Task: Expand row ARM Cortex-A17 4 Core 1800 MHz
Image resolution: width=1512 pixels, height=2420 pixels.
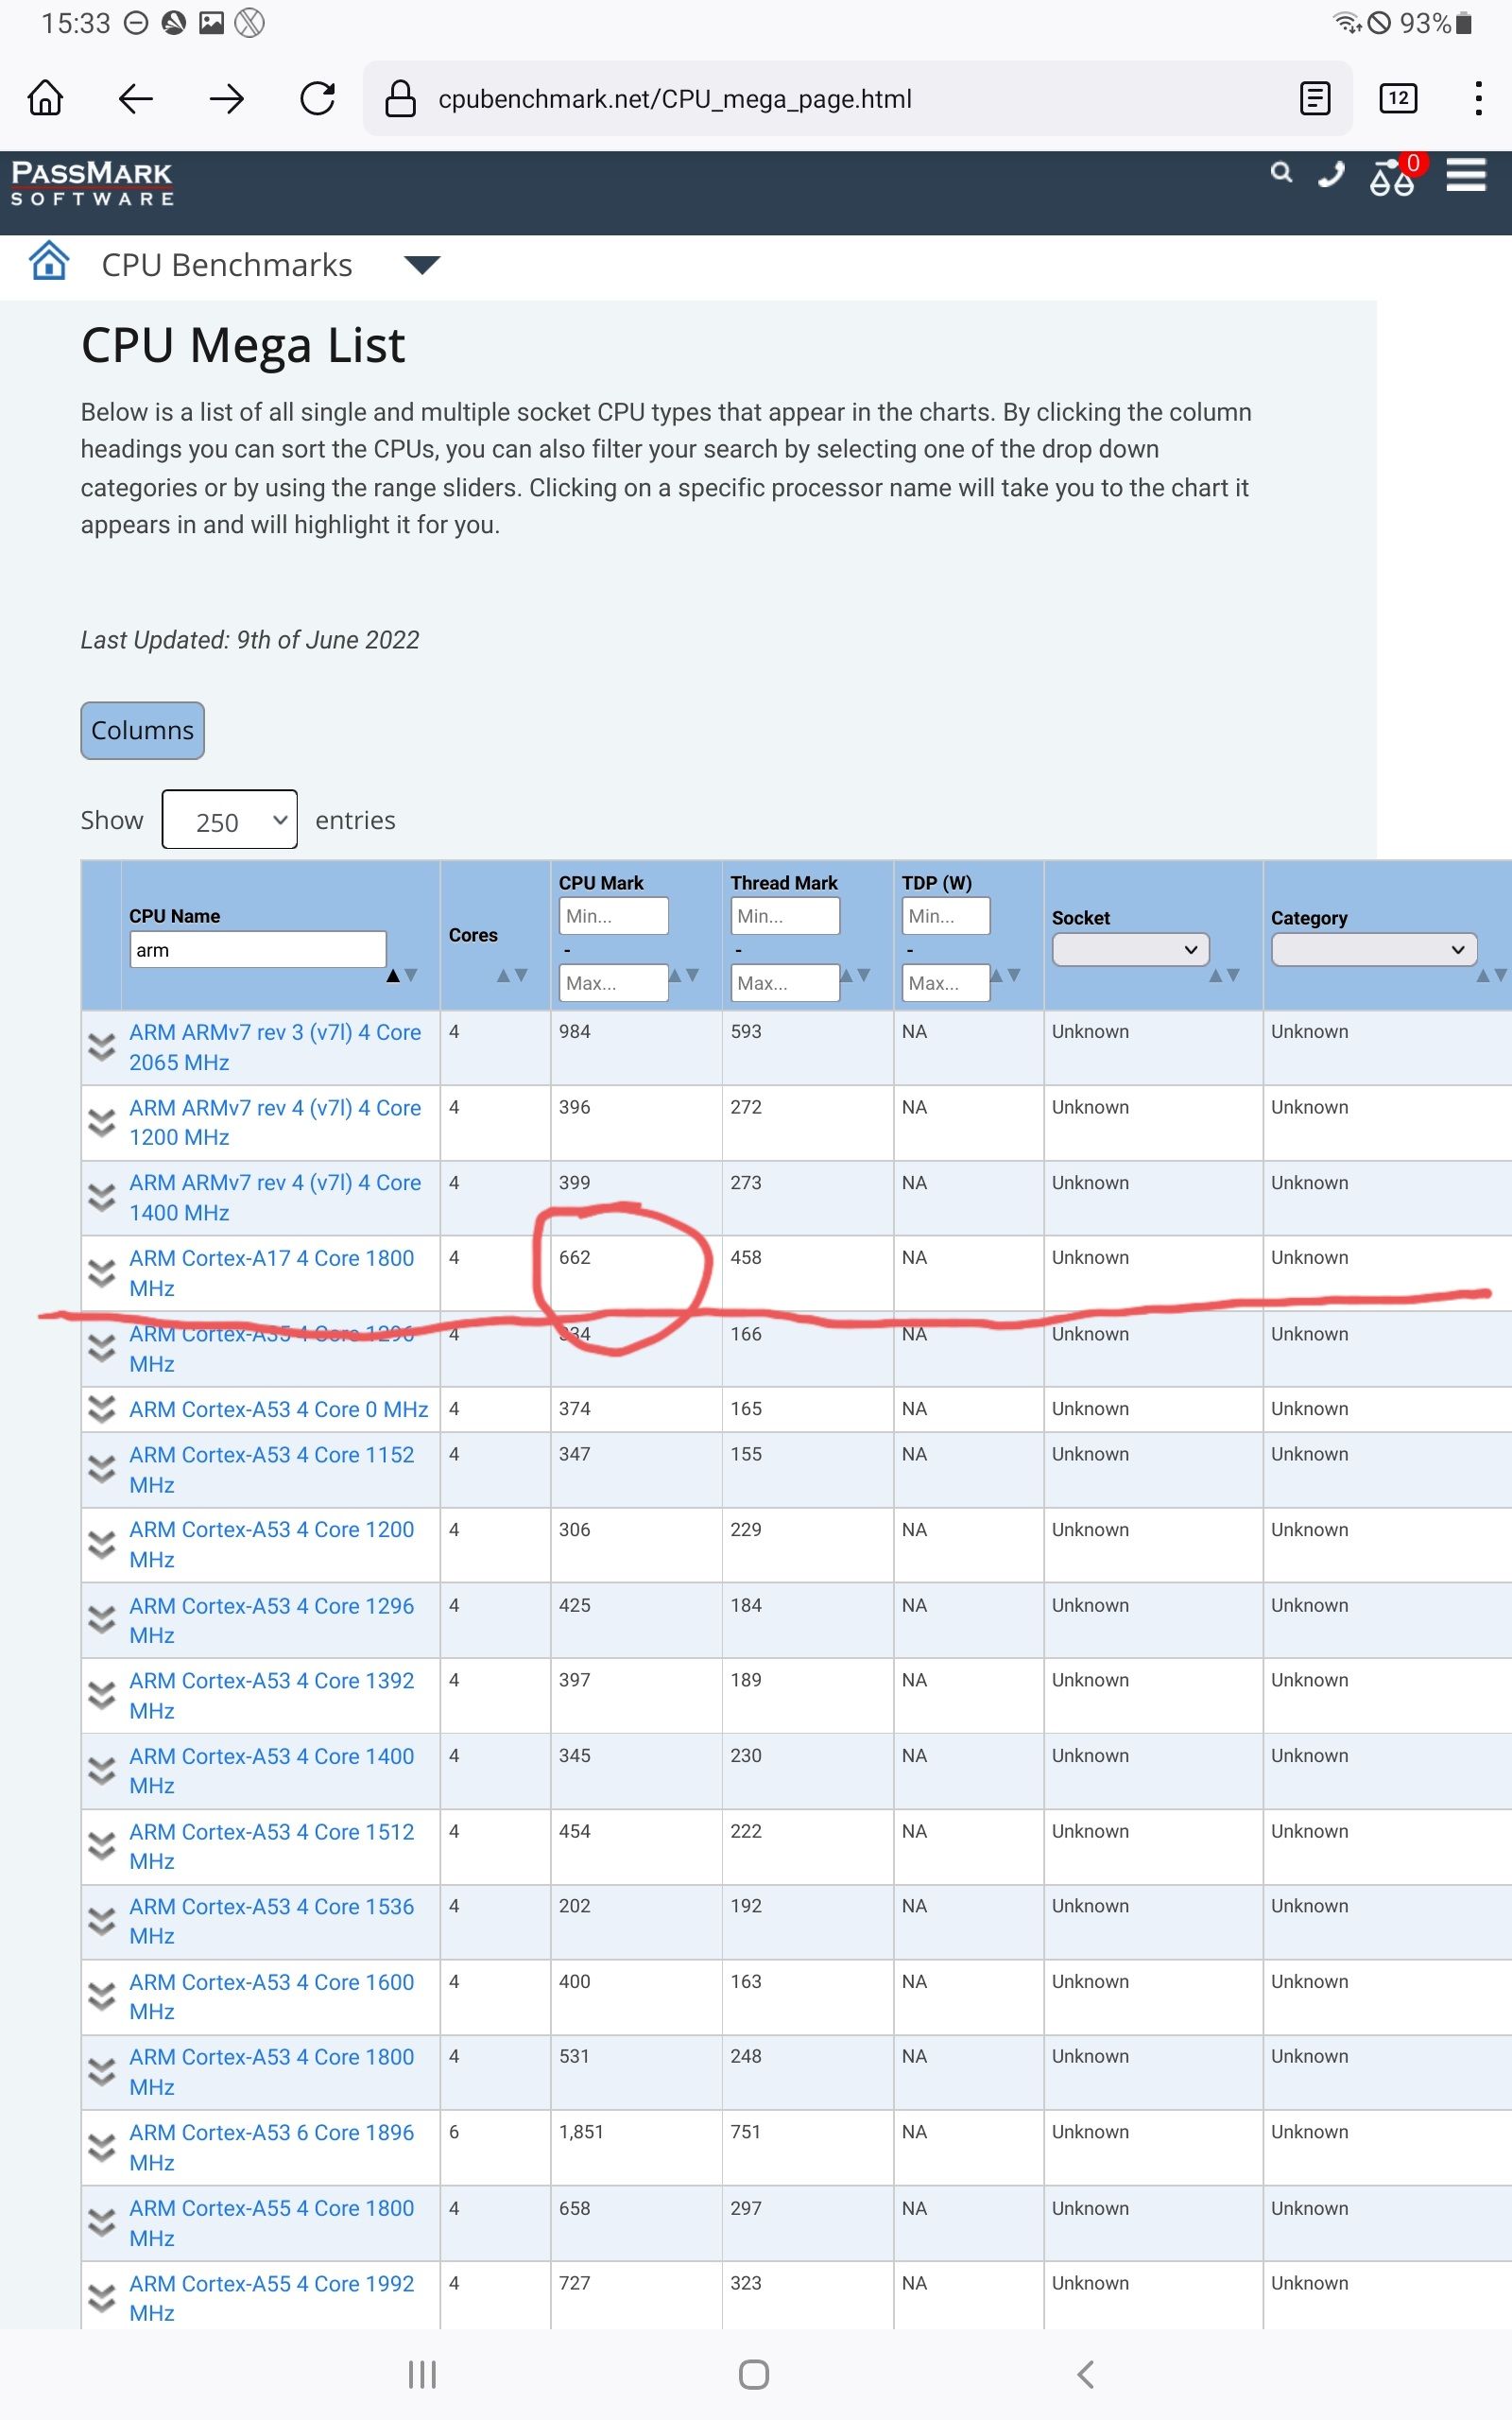Action: pyautogui.click(x=101, y=1273)
